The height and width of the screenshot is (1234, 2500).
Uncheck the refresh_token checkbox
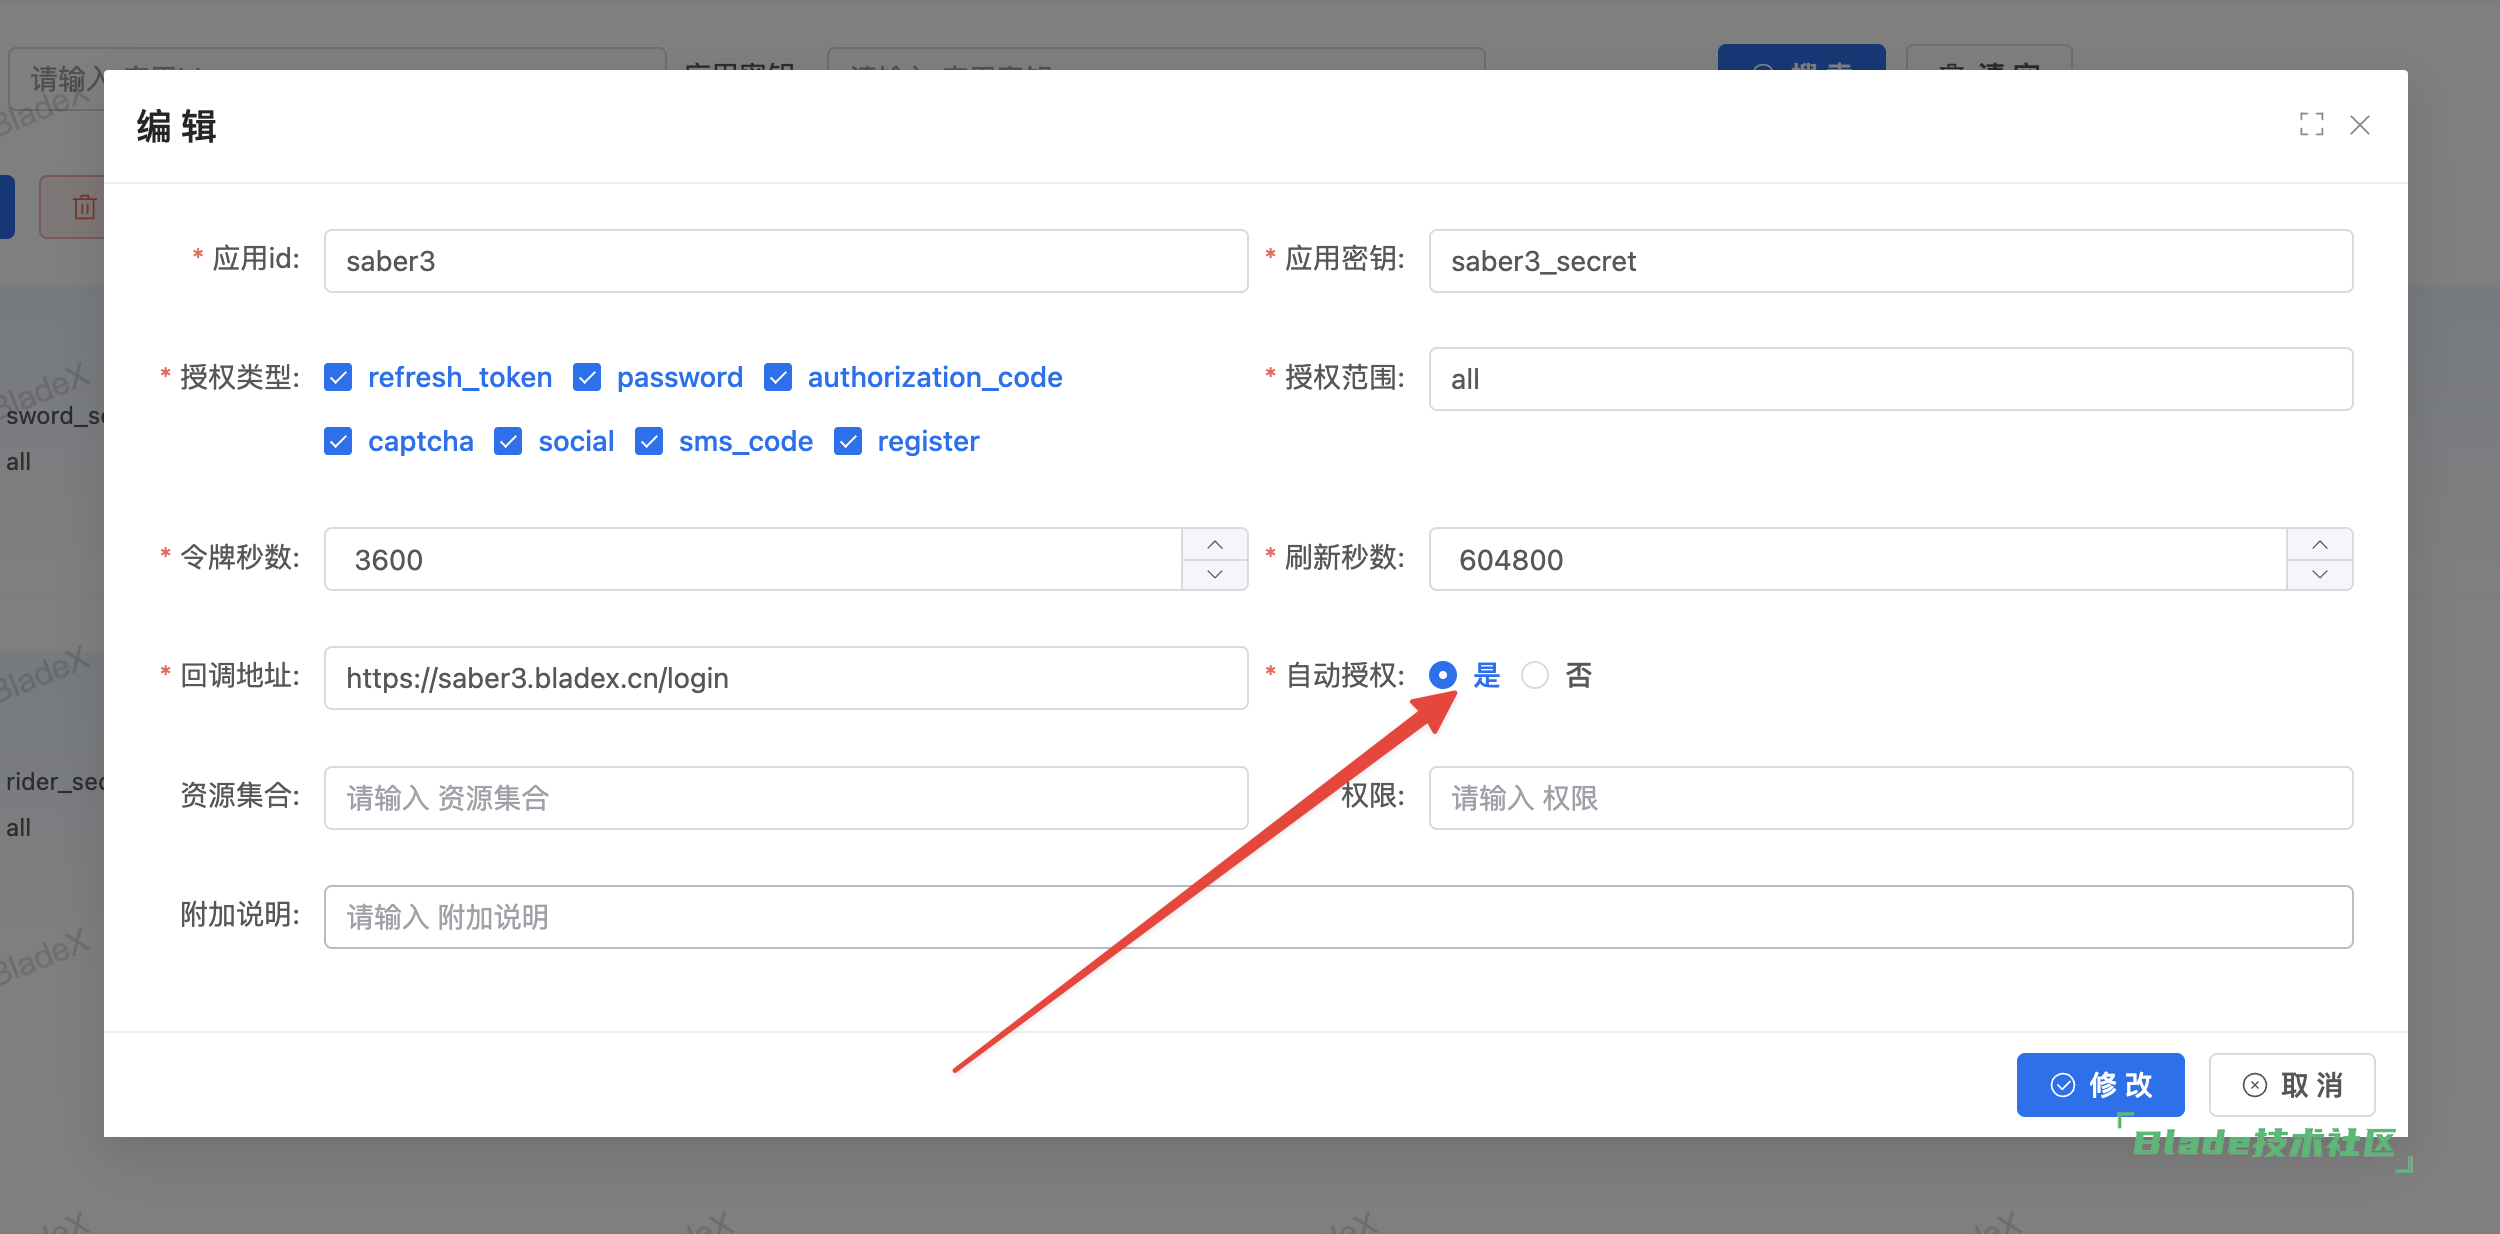(x=338, y=377)
